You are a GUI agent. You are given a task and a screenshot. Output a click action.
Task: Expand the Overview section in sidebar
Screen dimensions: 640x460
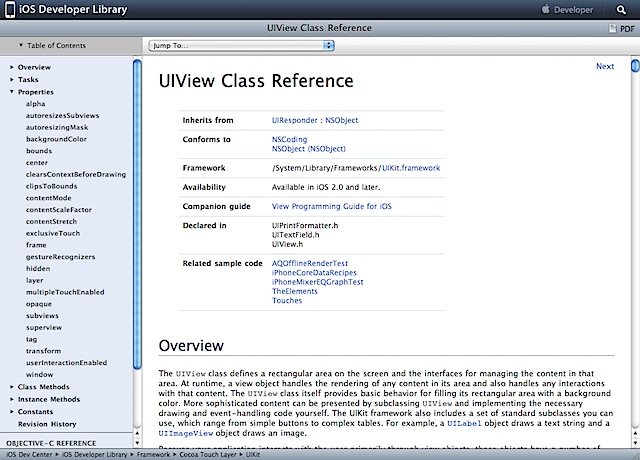point(12,67)
